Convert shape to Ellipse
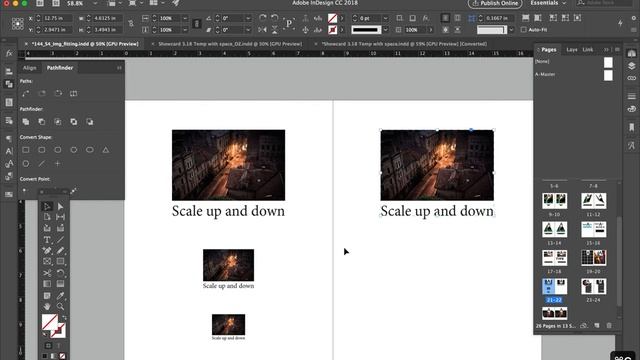The image size is (640, 360). click(89, 150)
